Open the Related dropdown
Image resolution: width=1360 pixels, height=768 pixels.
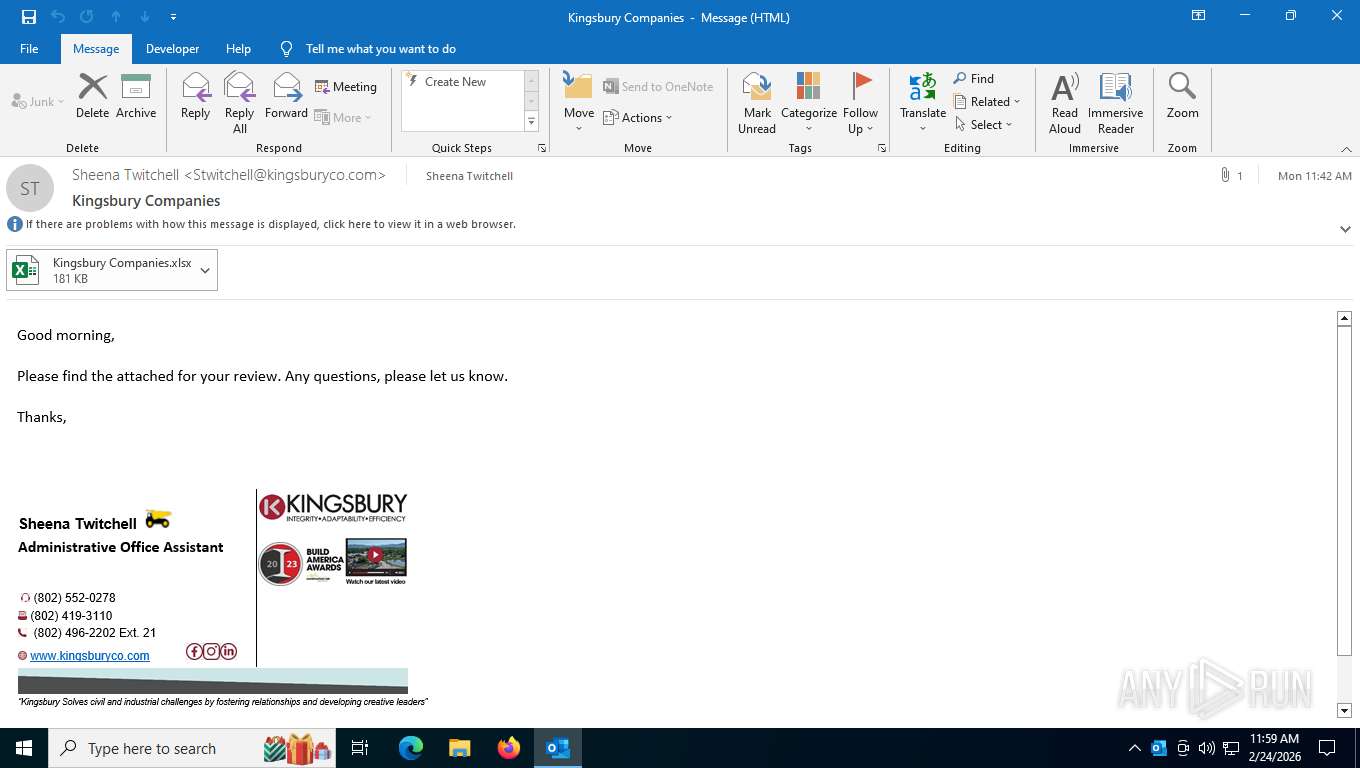tap(987, 102)
